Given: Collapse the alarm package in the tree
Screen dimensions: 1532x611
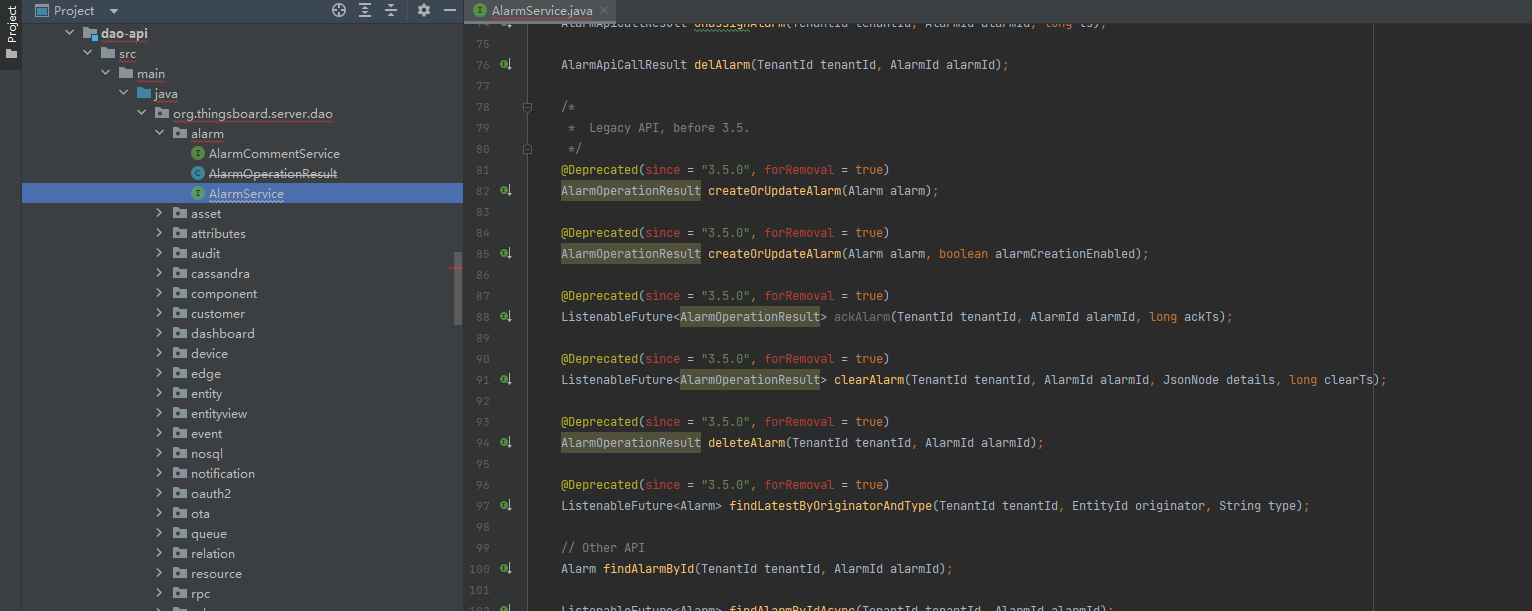Looking at the screenshot, I should [x=158, y=133].
